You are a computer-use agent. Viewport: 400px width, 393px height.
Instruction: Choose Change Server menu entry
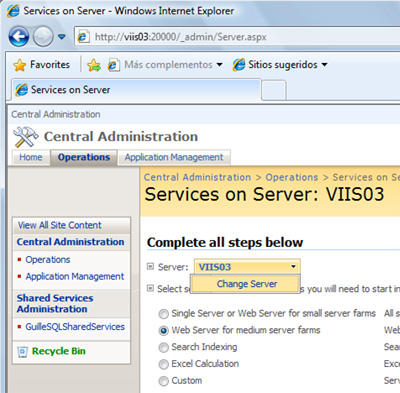tap(247, 284)
